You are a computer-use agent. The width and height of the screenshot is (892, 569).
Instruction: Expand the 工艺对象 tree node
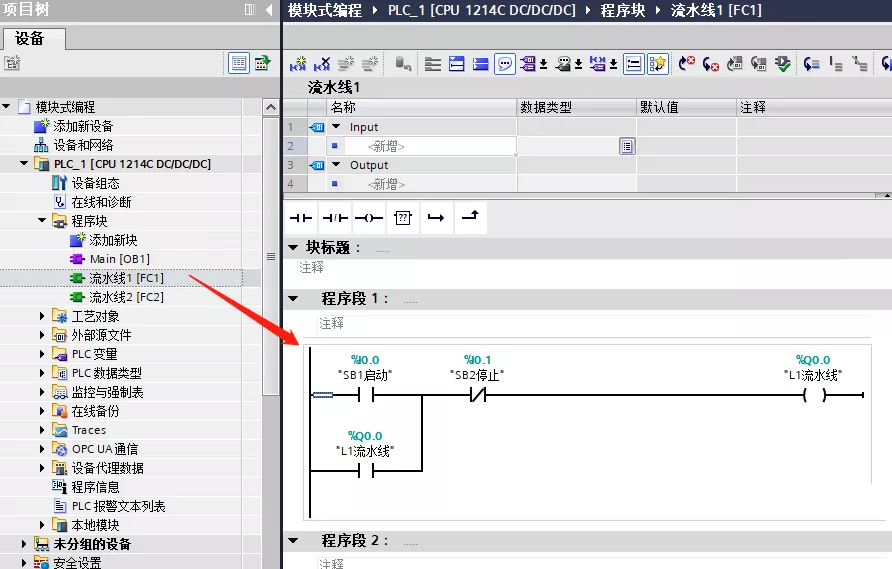click(x=42, y=316)
